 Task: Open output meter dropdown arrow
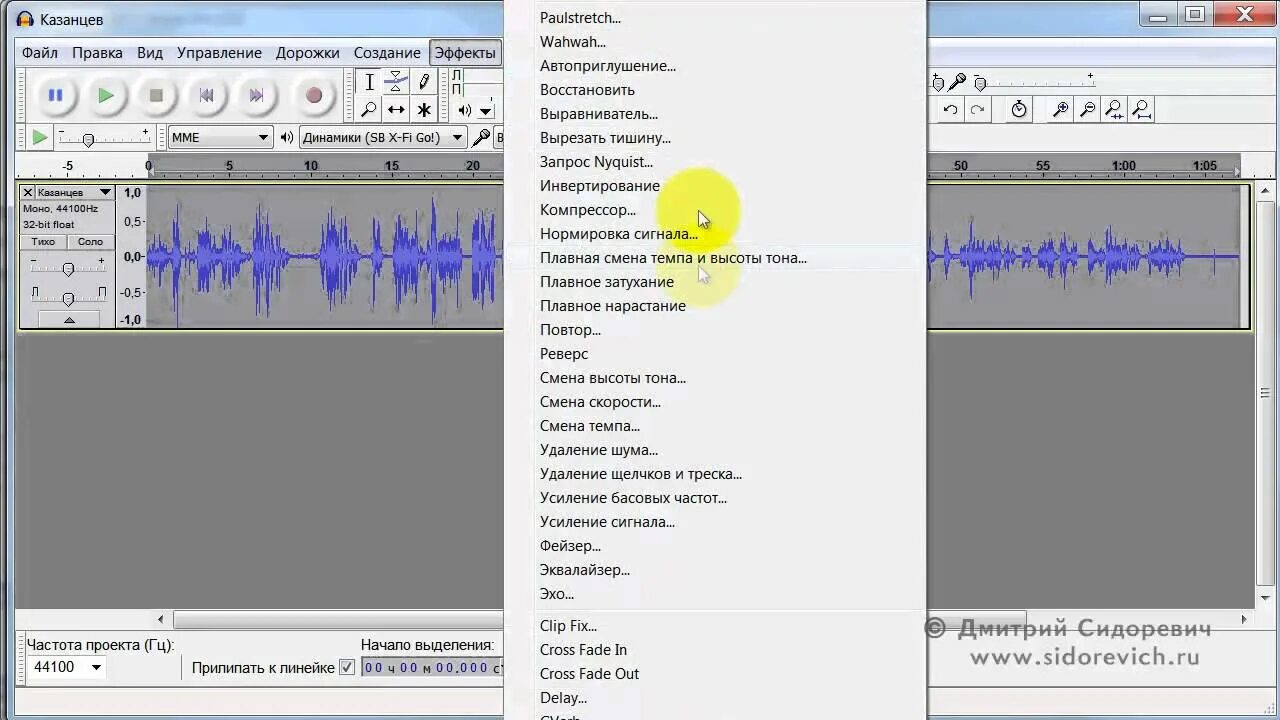pos(485,111)
